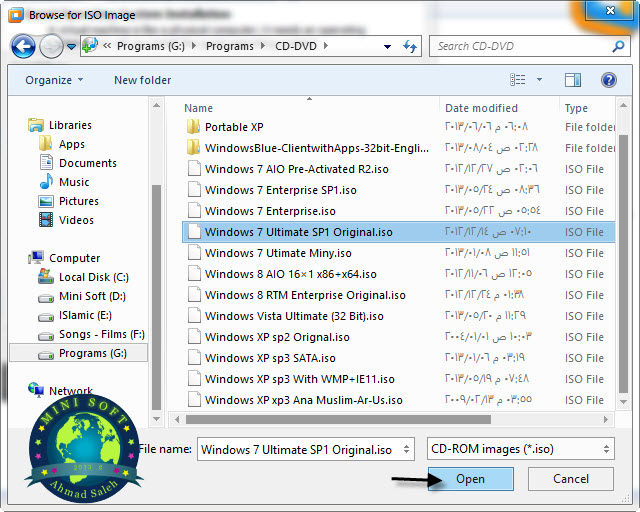This screenshot has height=512, width=640.
Task: Click the refresh icon in address bar
Action: click(x=410, y=46)
